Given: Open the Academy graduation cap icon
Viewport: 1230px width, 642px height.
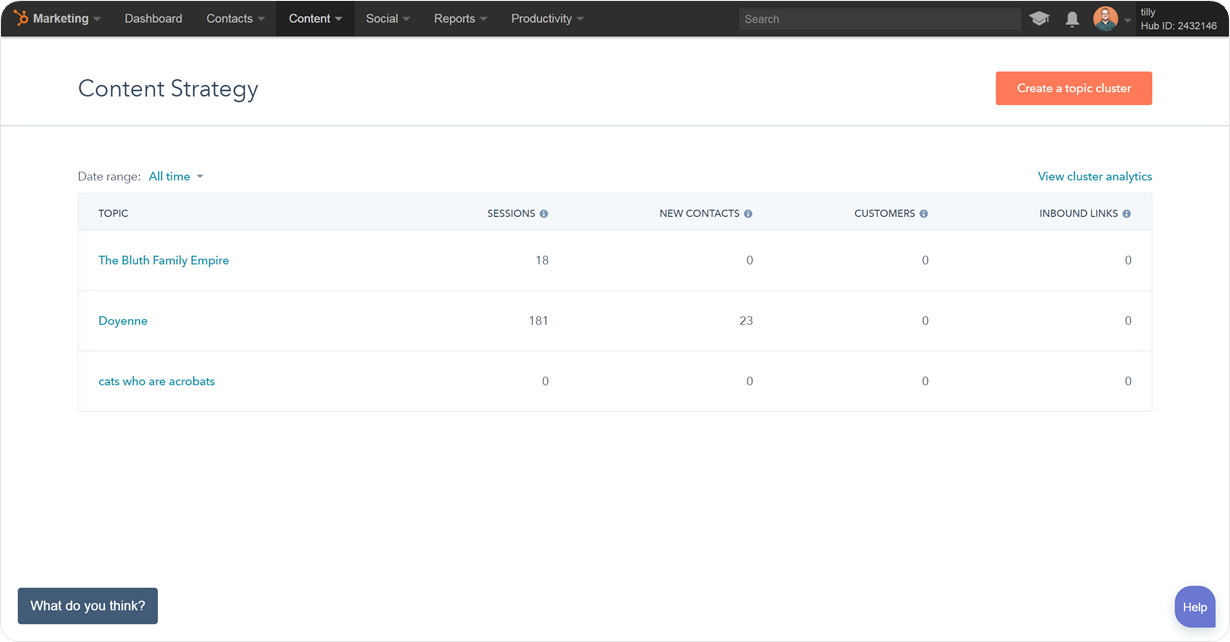Looking at the screenshot, I should [1039, 19].
